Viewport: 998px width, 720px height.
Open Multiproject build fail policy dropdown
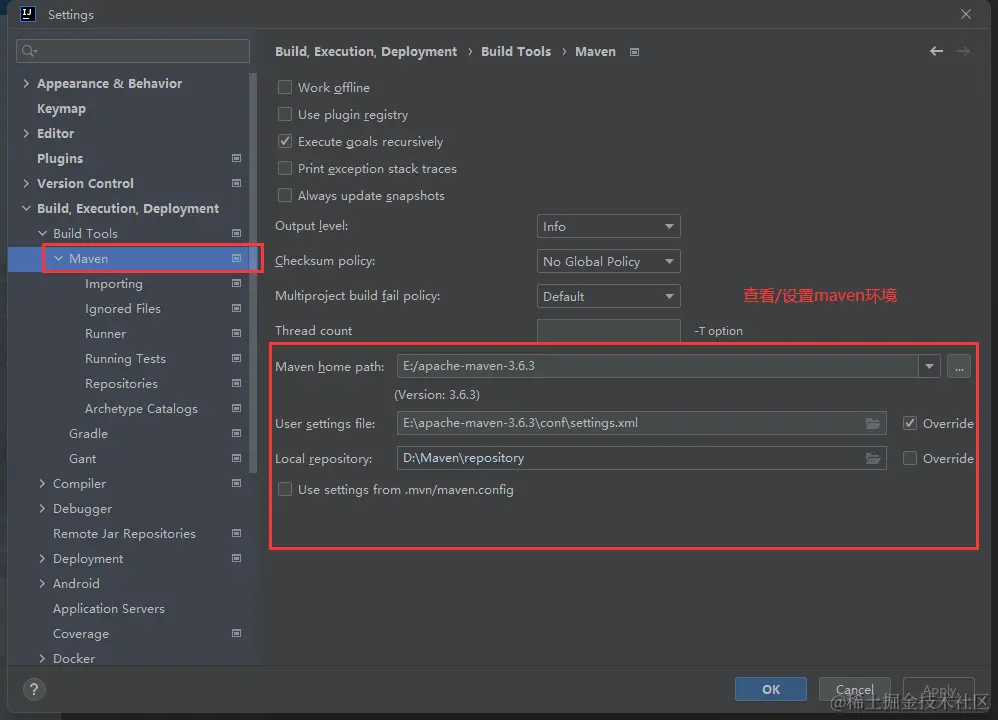pos(608,297)
